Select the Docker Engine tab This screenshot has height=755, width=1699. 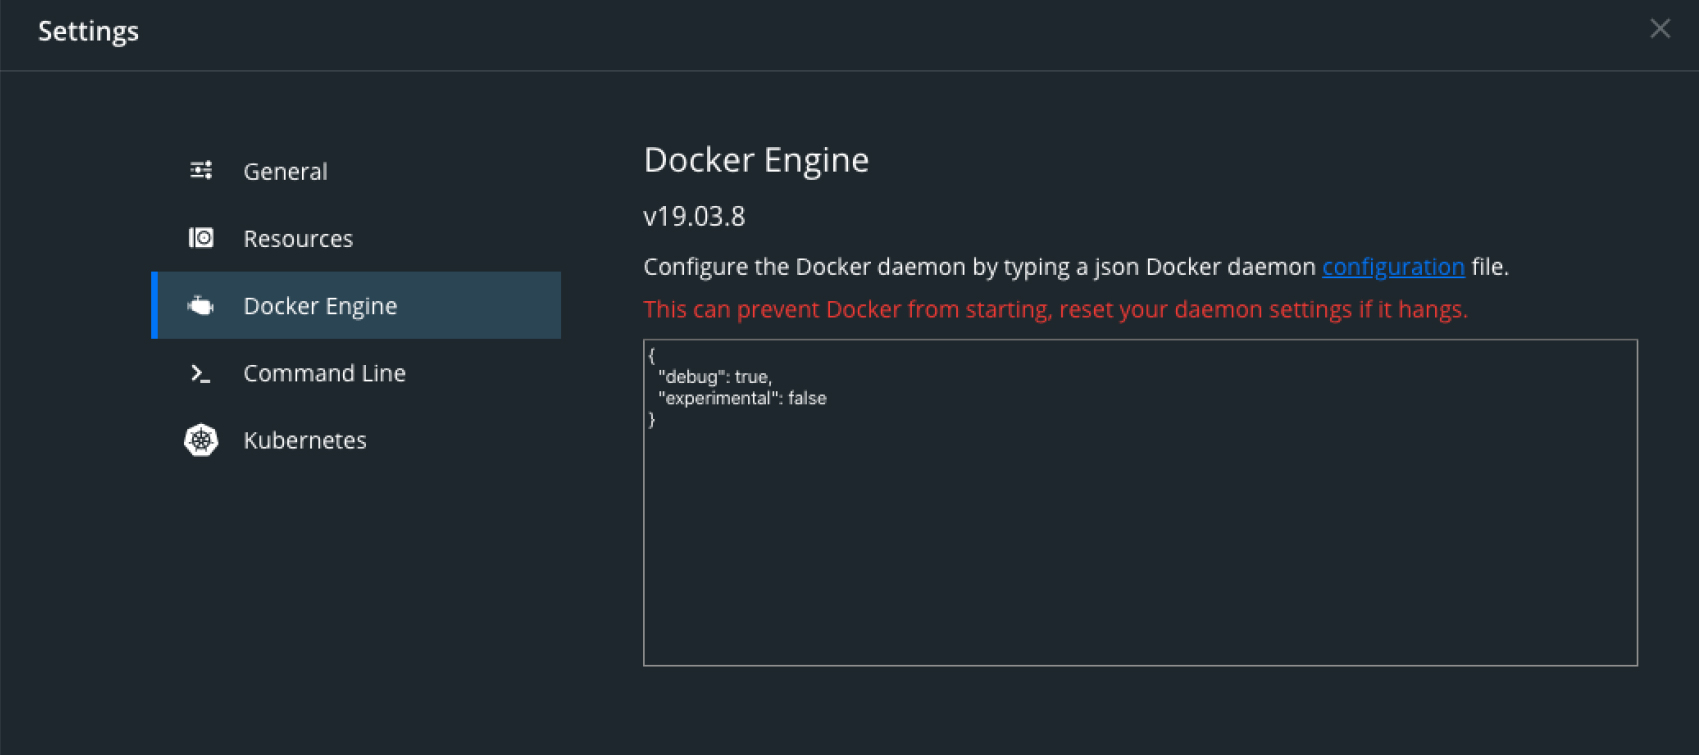[356, 305]
